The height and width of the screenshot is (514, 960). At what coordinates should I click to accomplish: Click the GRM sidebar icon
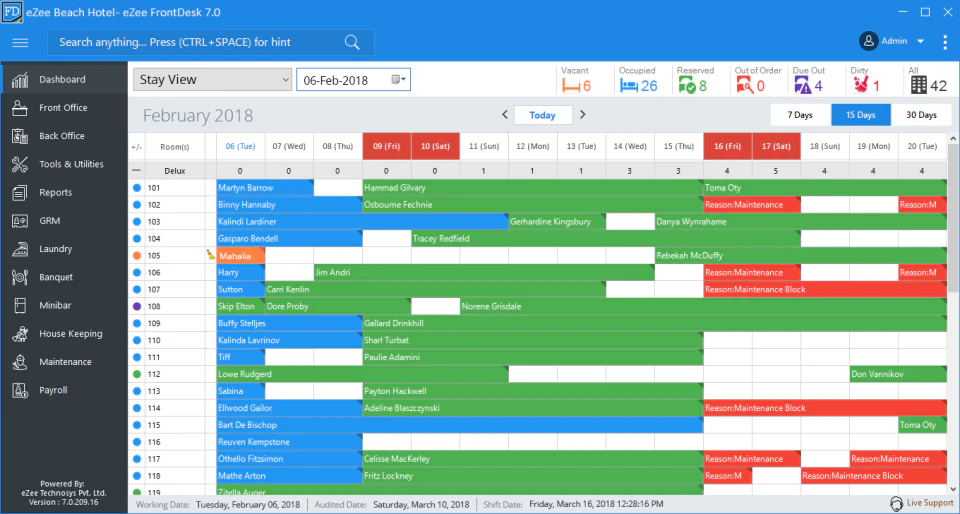(x=20, y=220)
